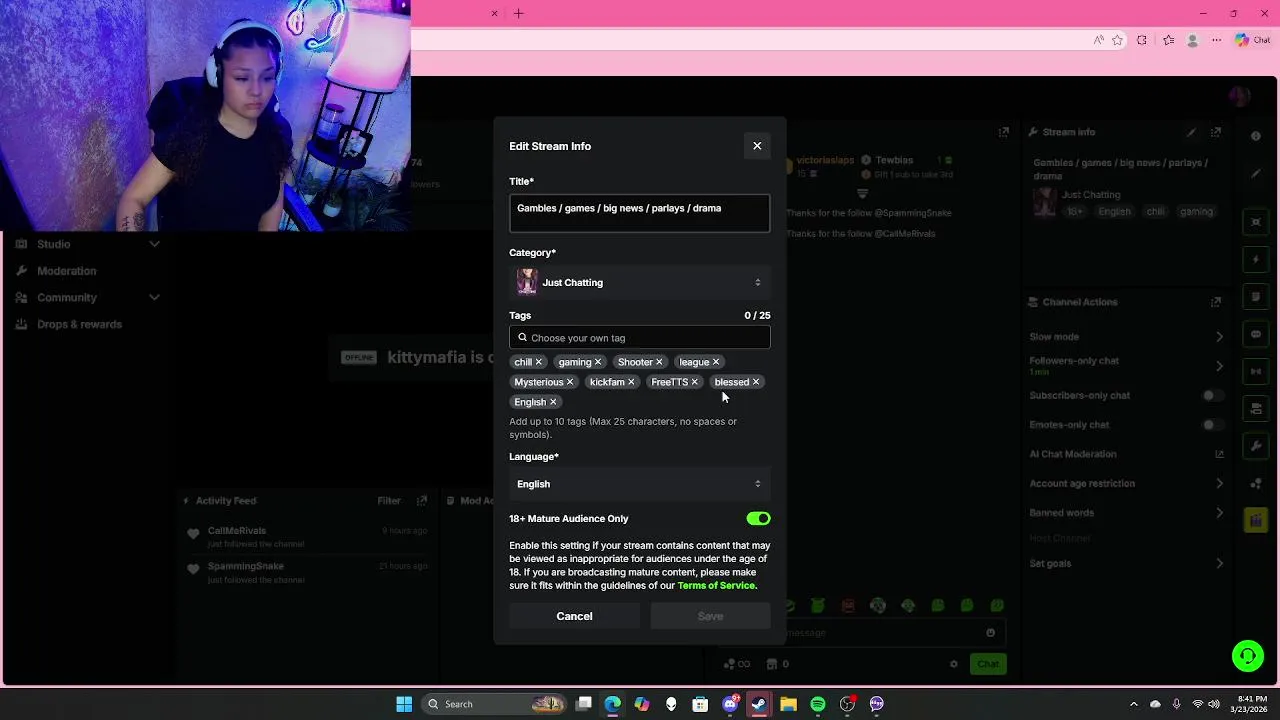Expand Followers-only chat settings
This screenshot has height=720, width=1280.
pos(1219,366)
